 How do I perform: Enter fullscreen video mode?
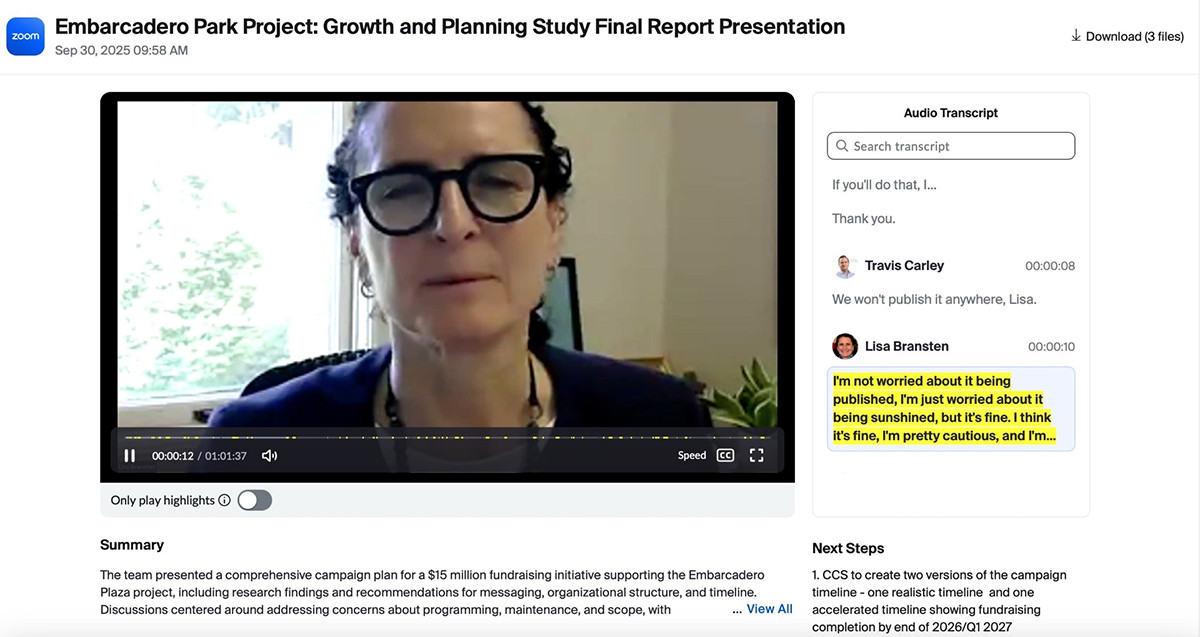click(x=757, y=456)
